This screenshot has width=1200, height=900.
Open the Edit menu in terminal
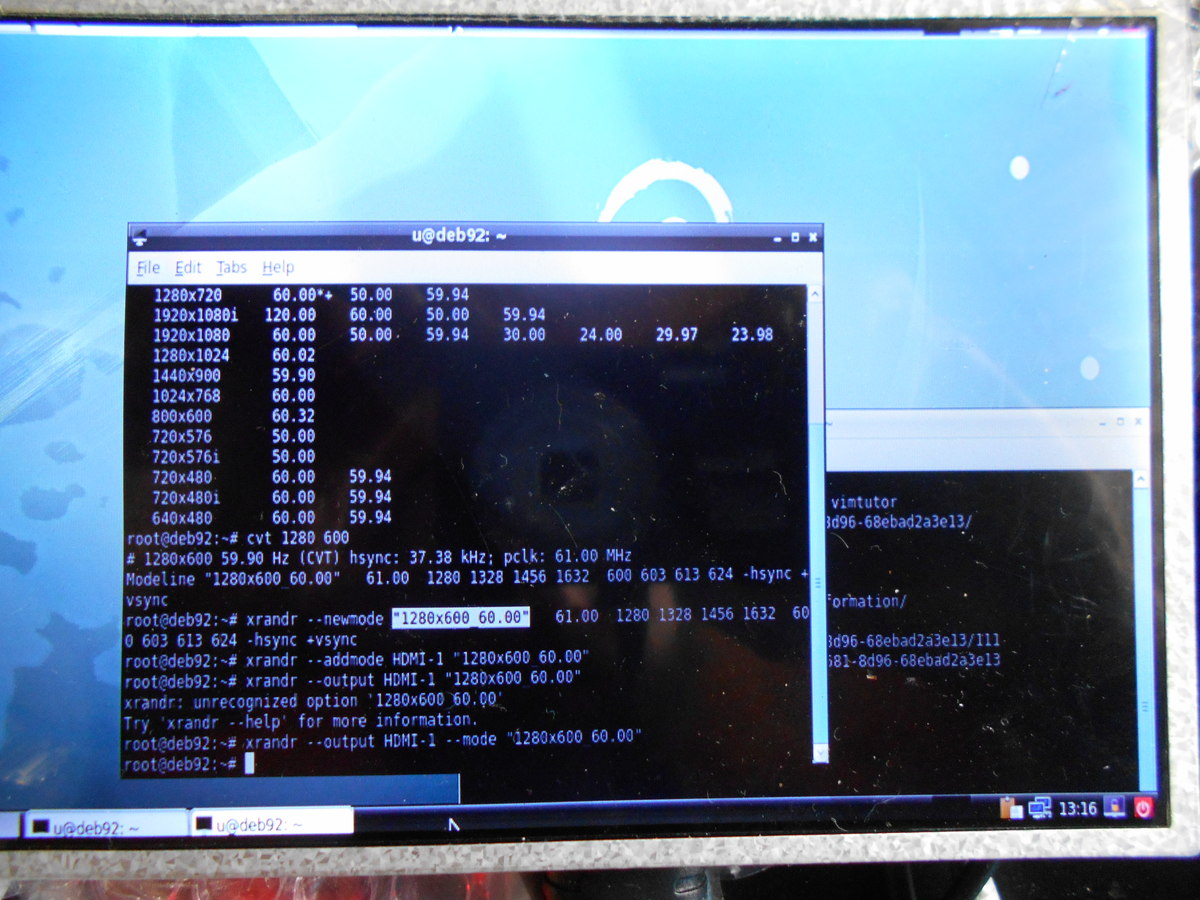(188, 268)
